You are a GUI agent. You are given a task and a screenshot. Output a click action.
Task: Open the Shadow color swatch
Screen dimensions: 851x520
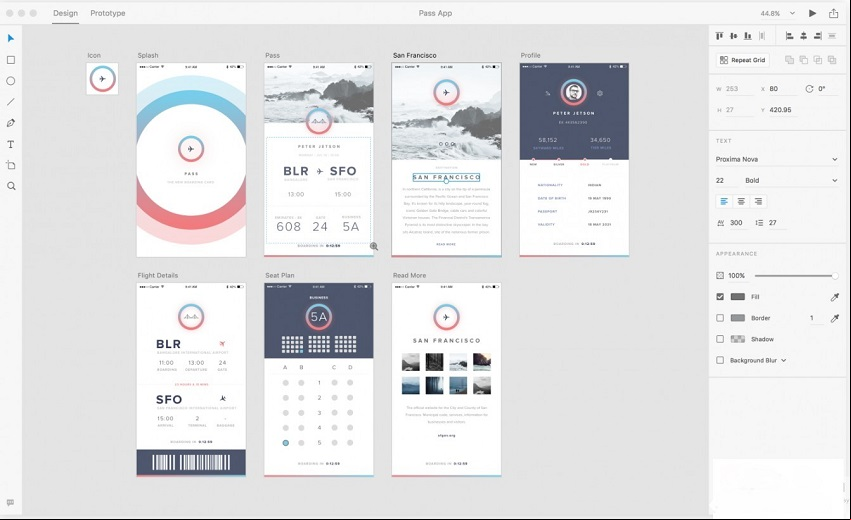[738, 339]
